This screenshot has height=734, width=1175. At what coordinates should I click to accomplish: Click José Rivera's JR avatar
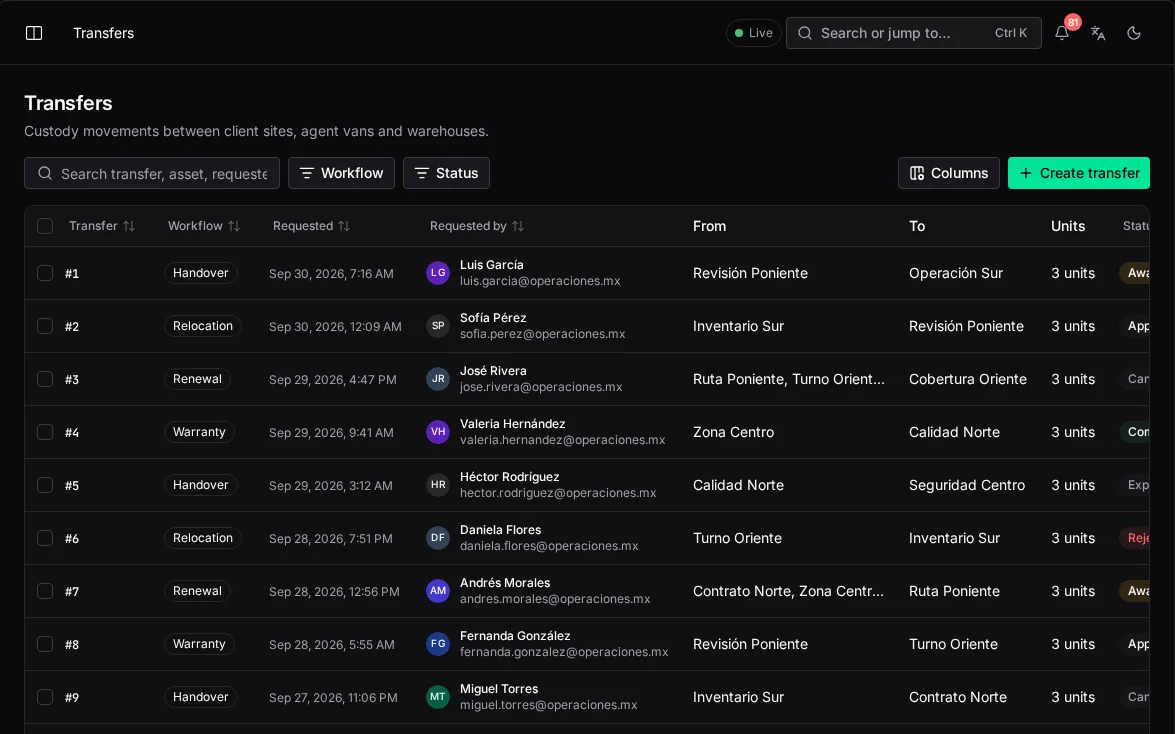pyautogui.click(x=438, y=379)
